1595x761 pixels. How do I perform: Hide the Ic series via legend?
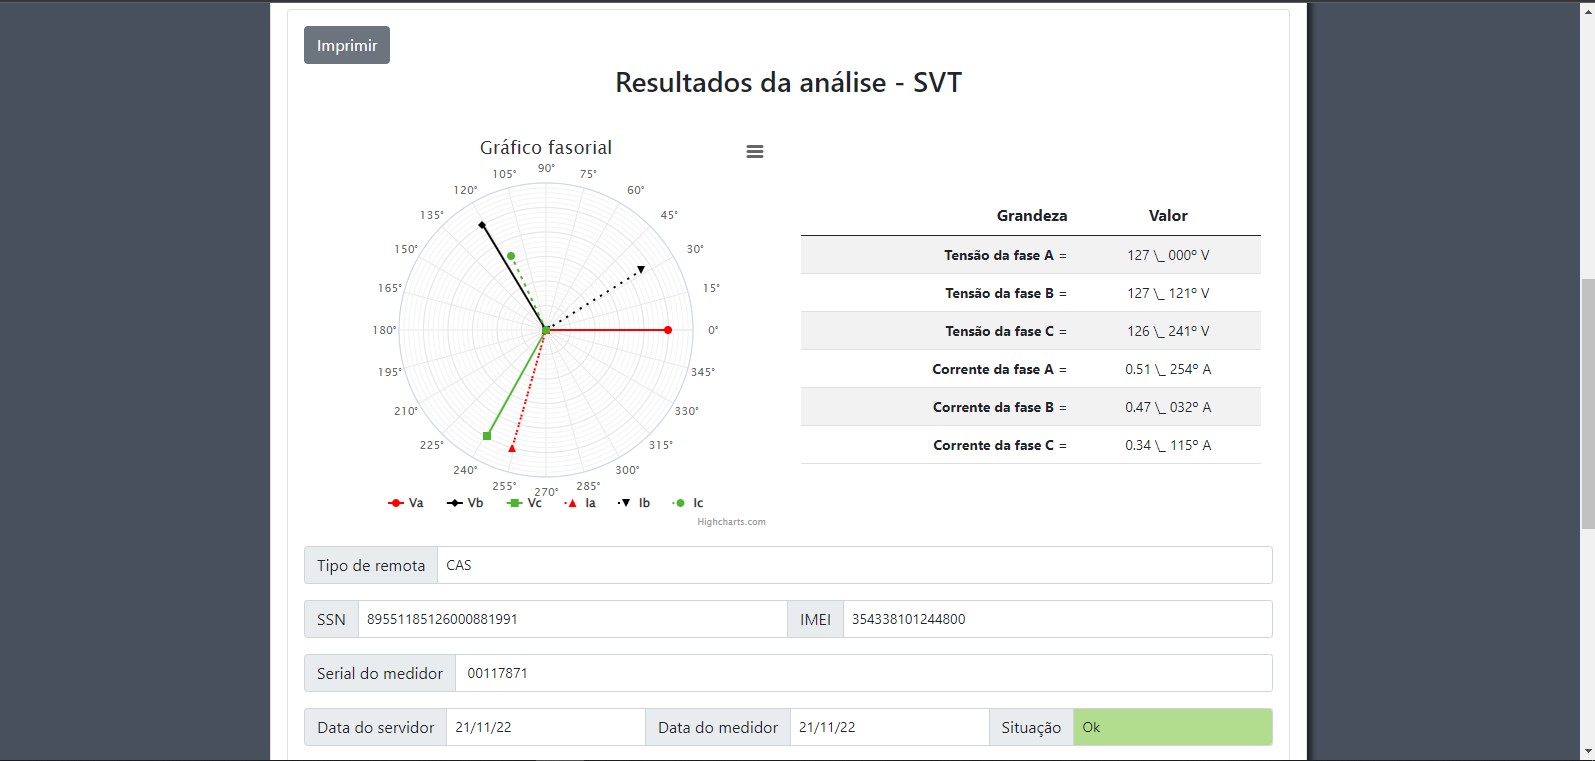[689, 503]
